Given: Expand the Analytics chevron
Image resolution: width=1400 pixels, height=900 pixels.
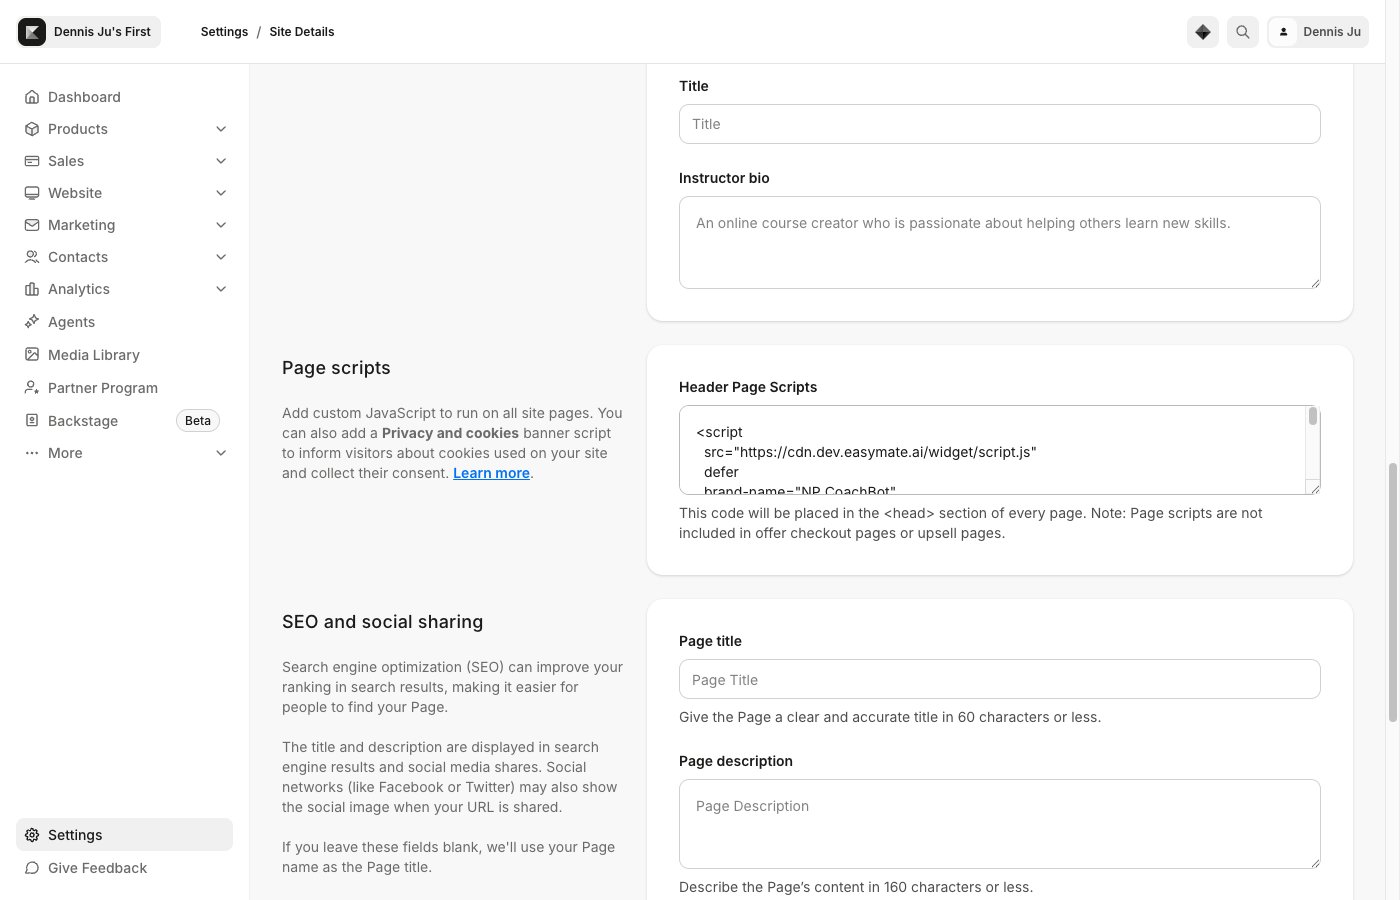Looking at the screenshot, I should click(x=221, y=289).
